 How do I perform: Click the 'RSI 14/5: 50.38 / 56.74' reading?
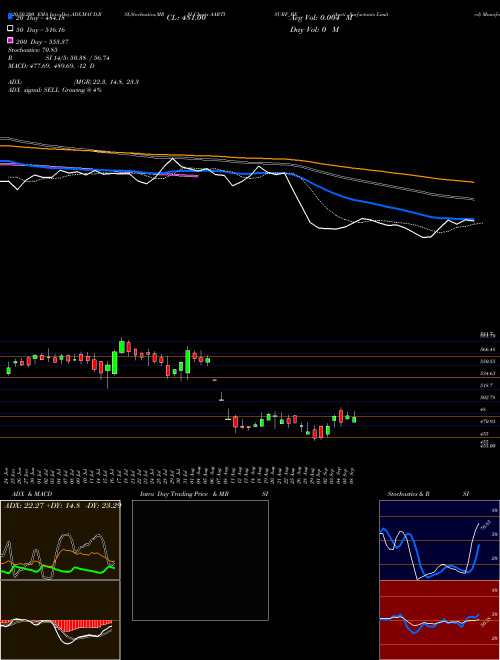pos(59,58)
